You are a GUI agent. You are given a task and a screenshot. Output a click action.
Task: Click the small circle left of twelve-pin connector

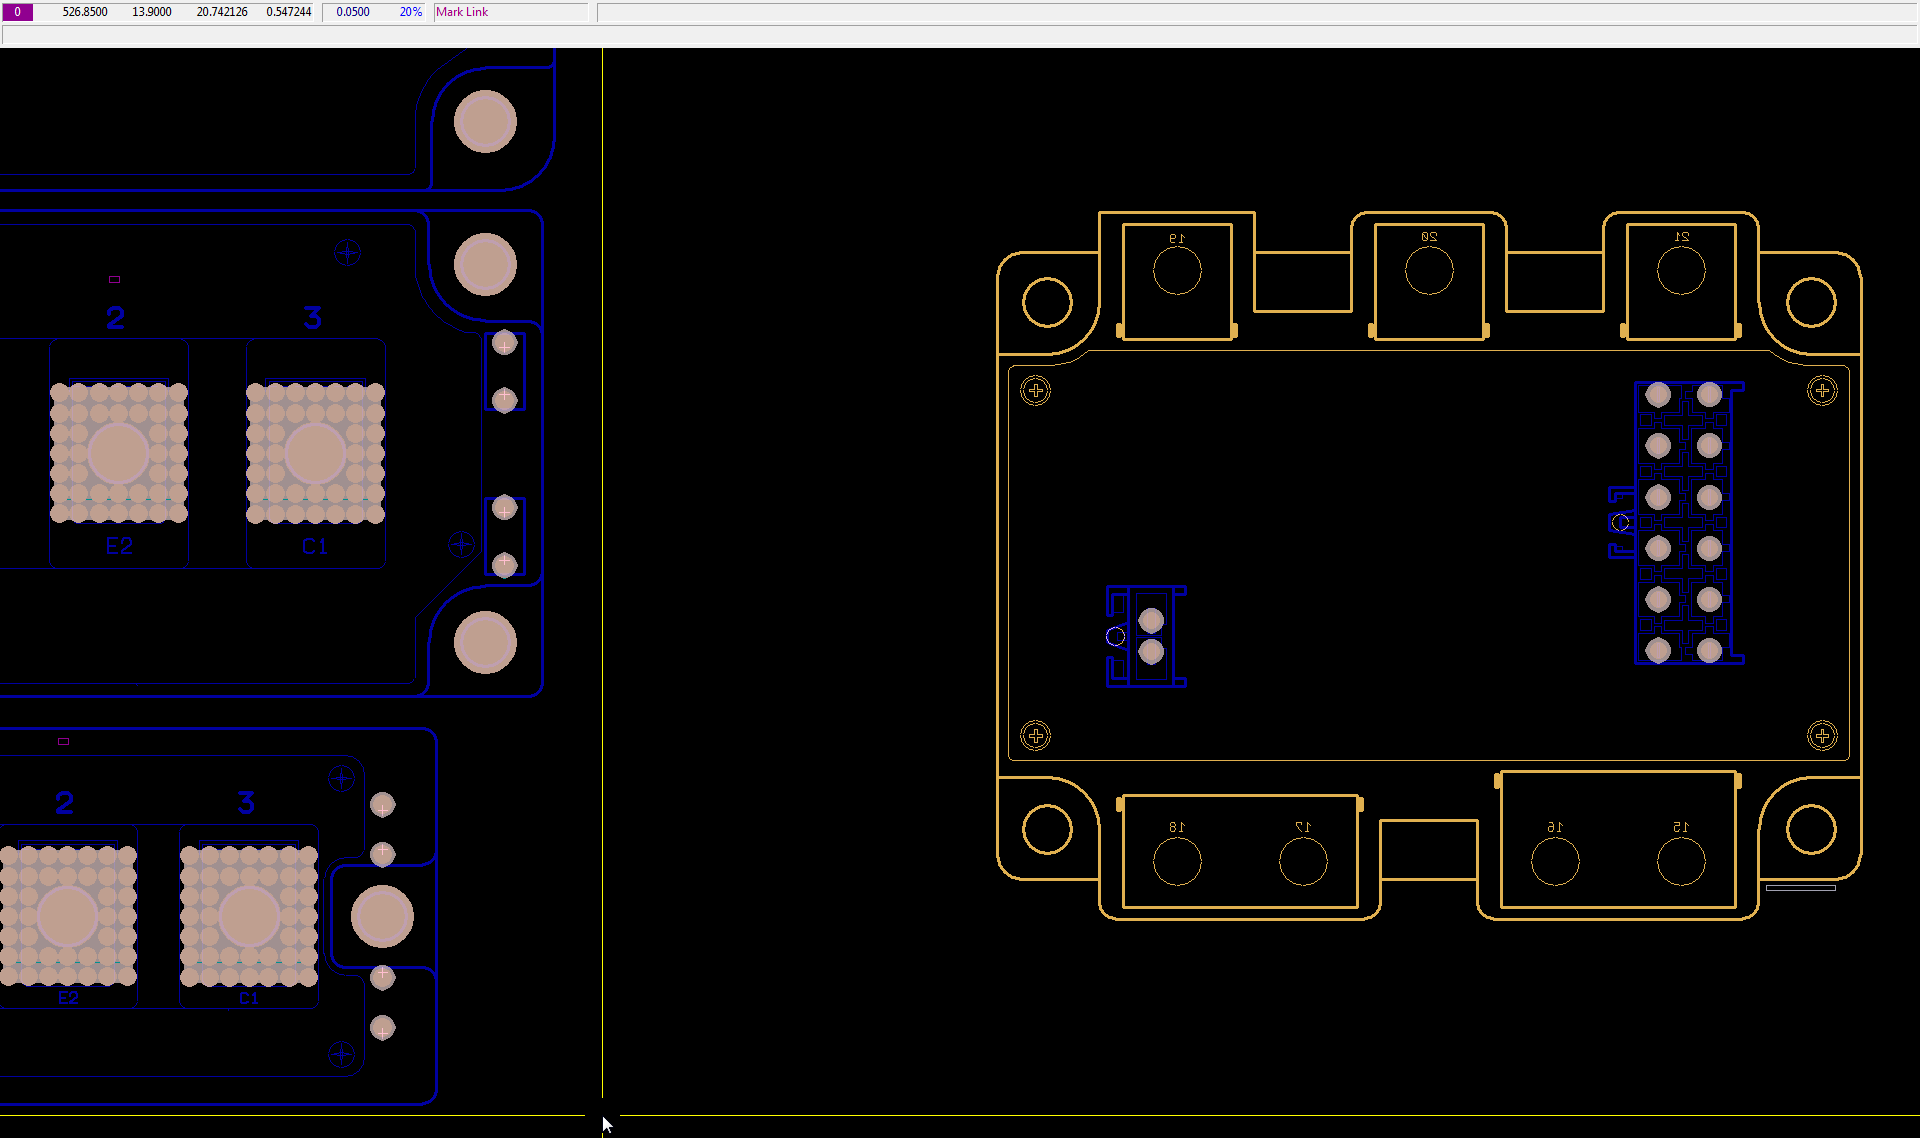(1620, 522)
